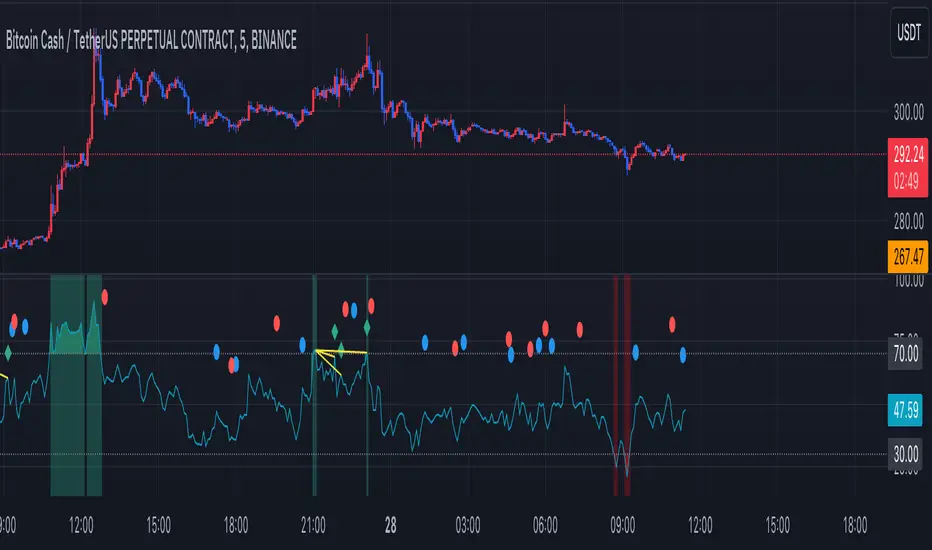Viewport: 932px width, 550px height.
Task: Click the 300.00 price axis label
Action: click(909, 112)
